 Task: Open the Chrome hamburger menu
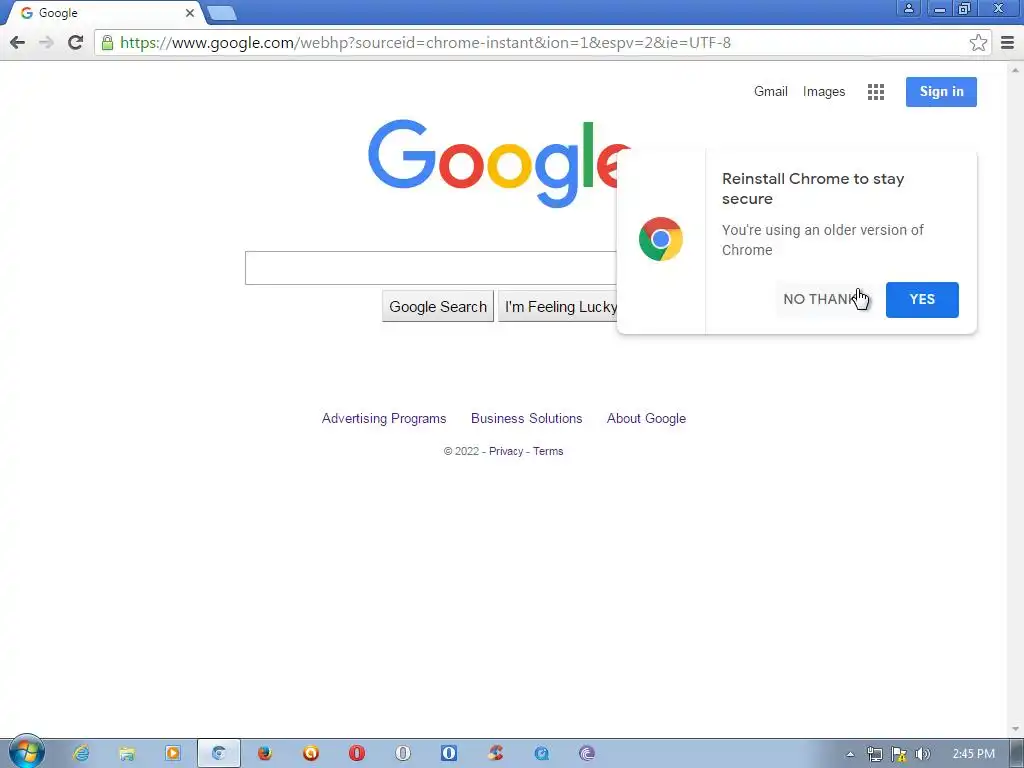[1008, 42]
